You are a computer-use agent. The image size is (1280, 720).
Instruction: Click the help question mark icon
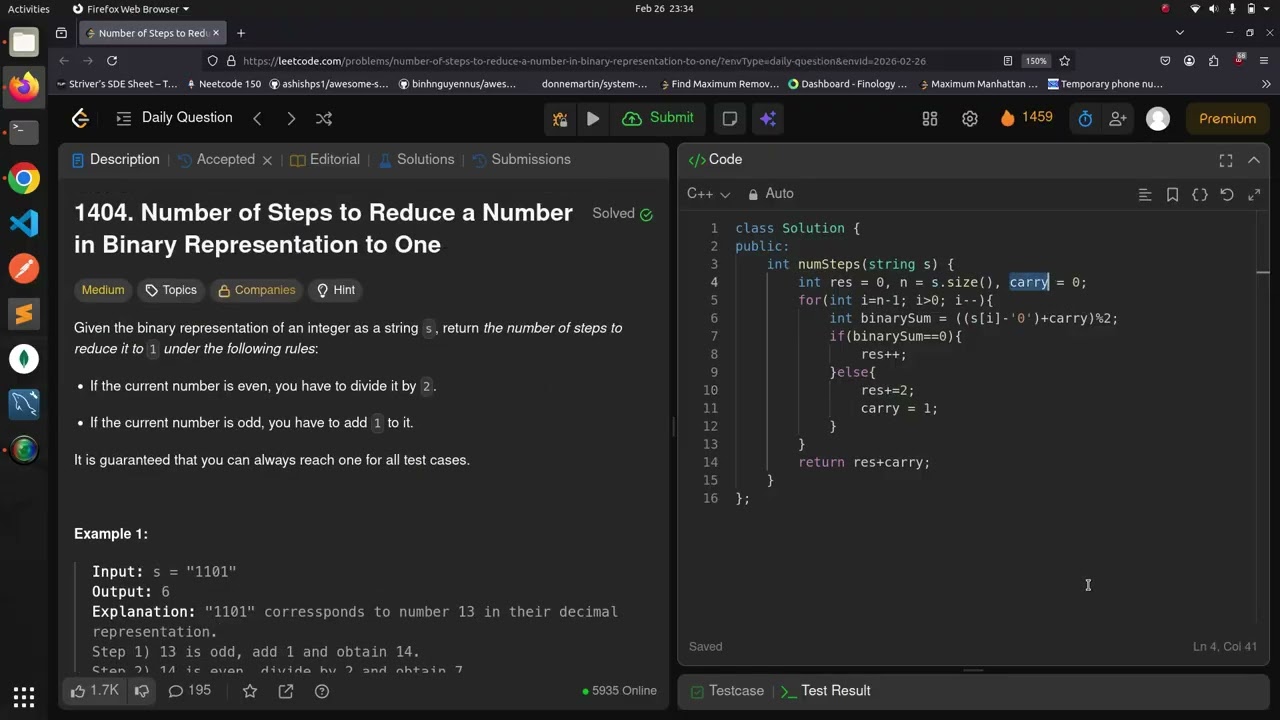322,691
